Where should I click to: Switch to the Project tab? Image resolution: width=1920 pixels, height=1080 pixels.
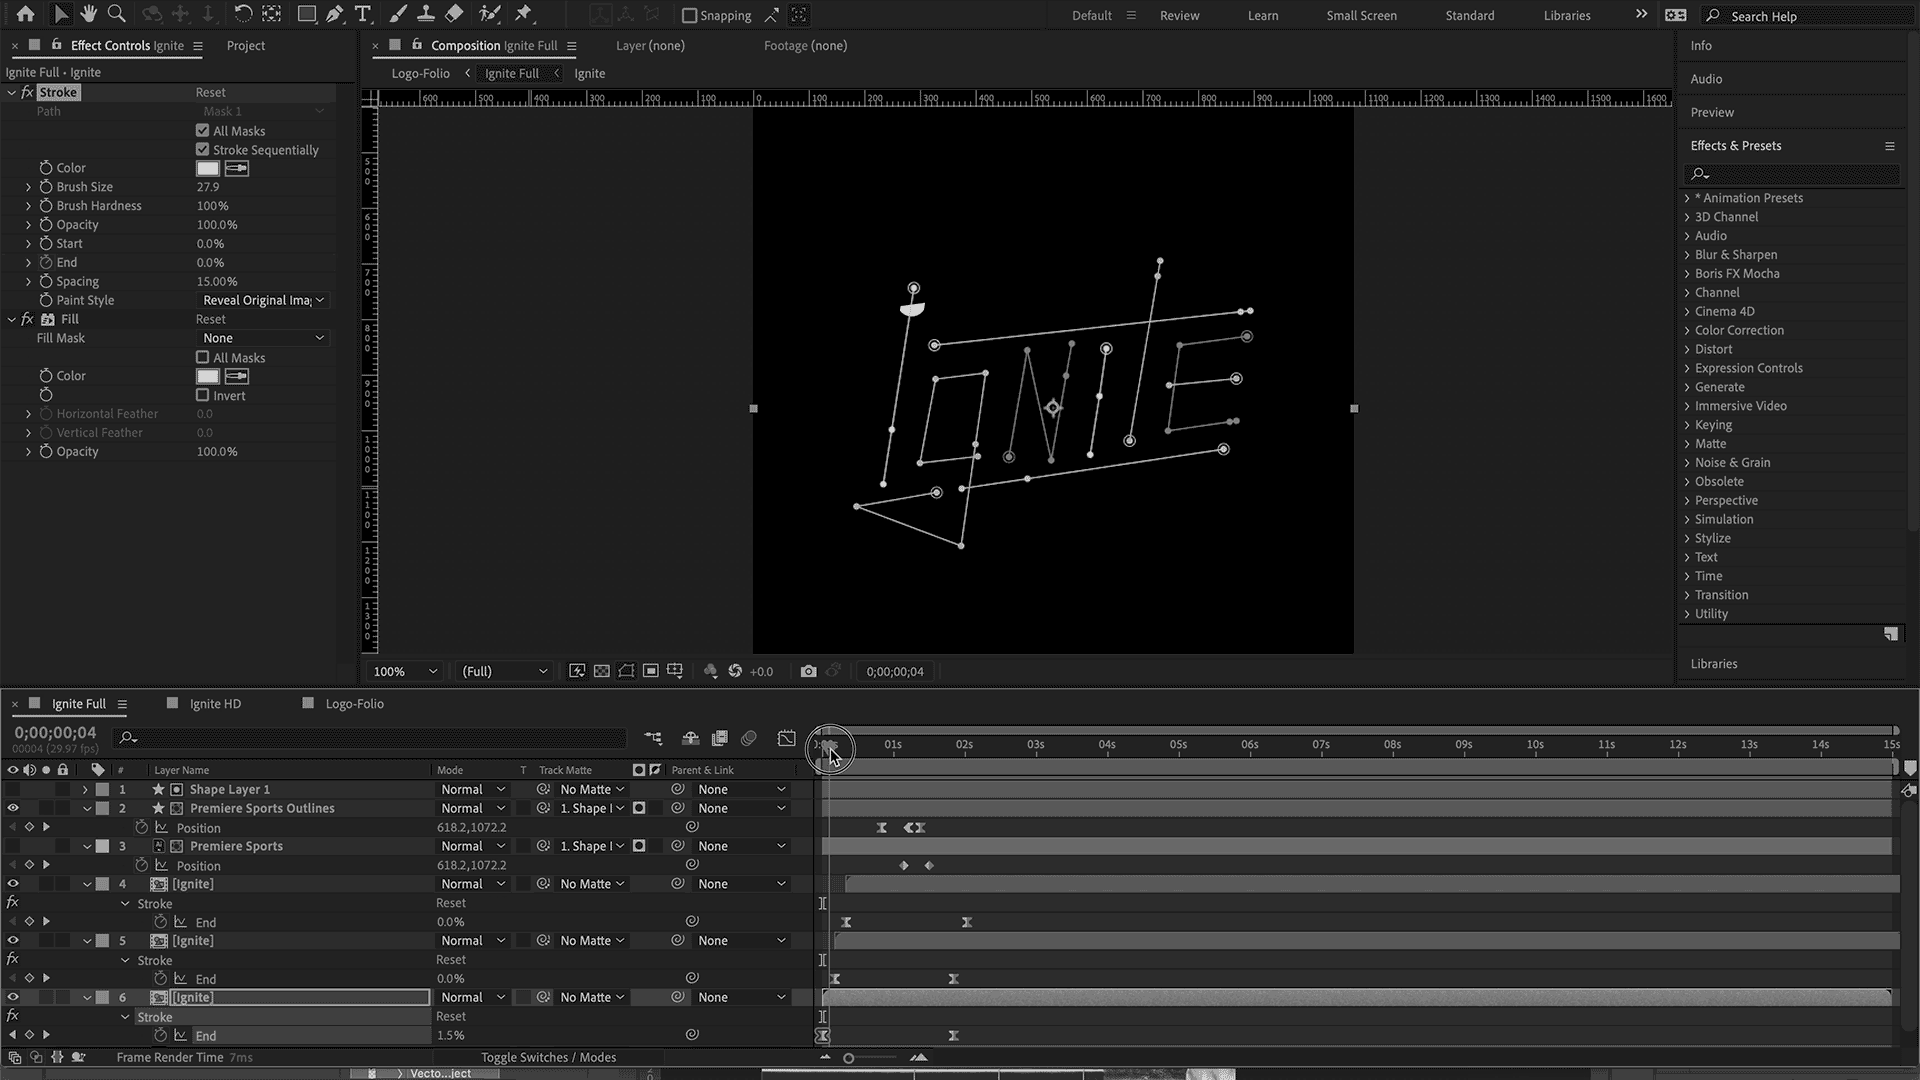coord(245,46)
